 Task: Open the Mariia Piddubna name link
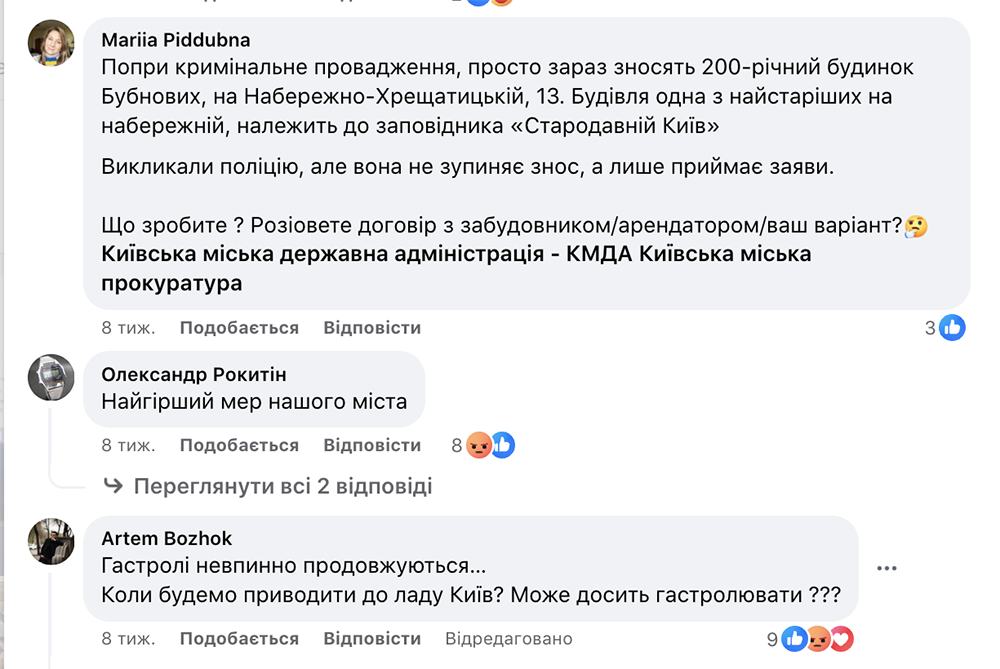176,40
